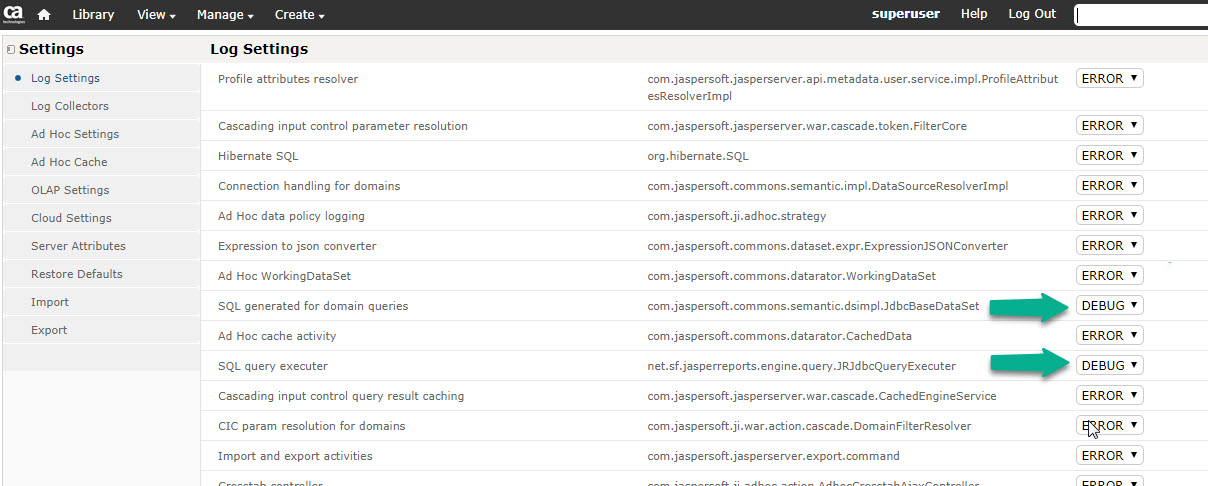This screenshot has height=486, width=1208.
Task: Click the search input field
Action: (1140, 15)
